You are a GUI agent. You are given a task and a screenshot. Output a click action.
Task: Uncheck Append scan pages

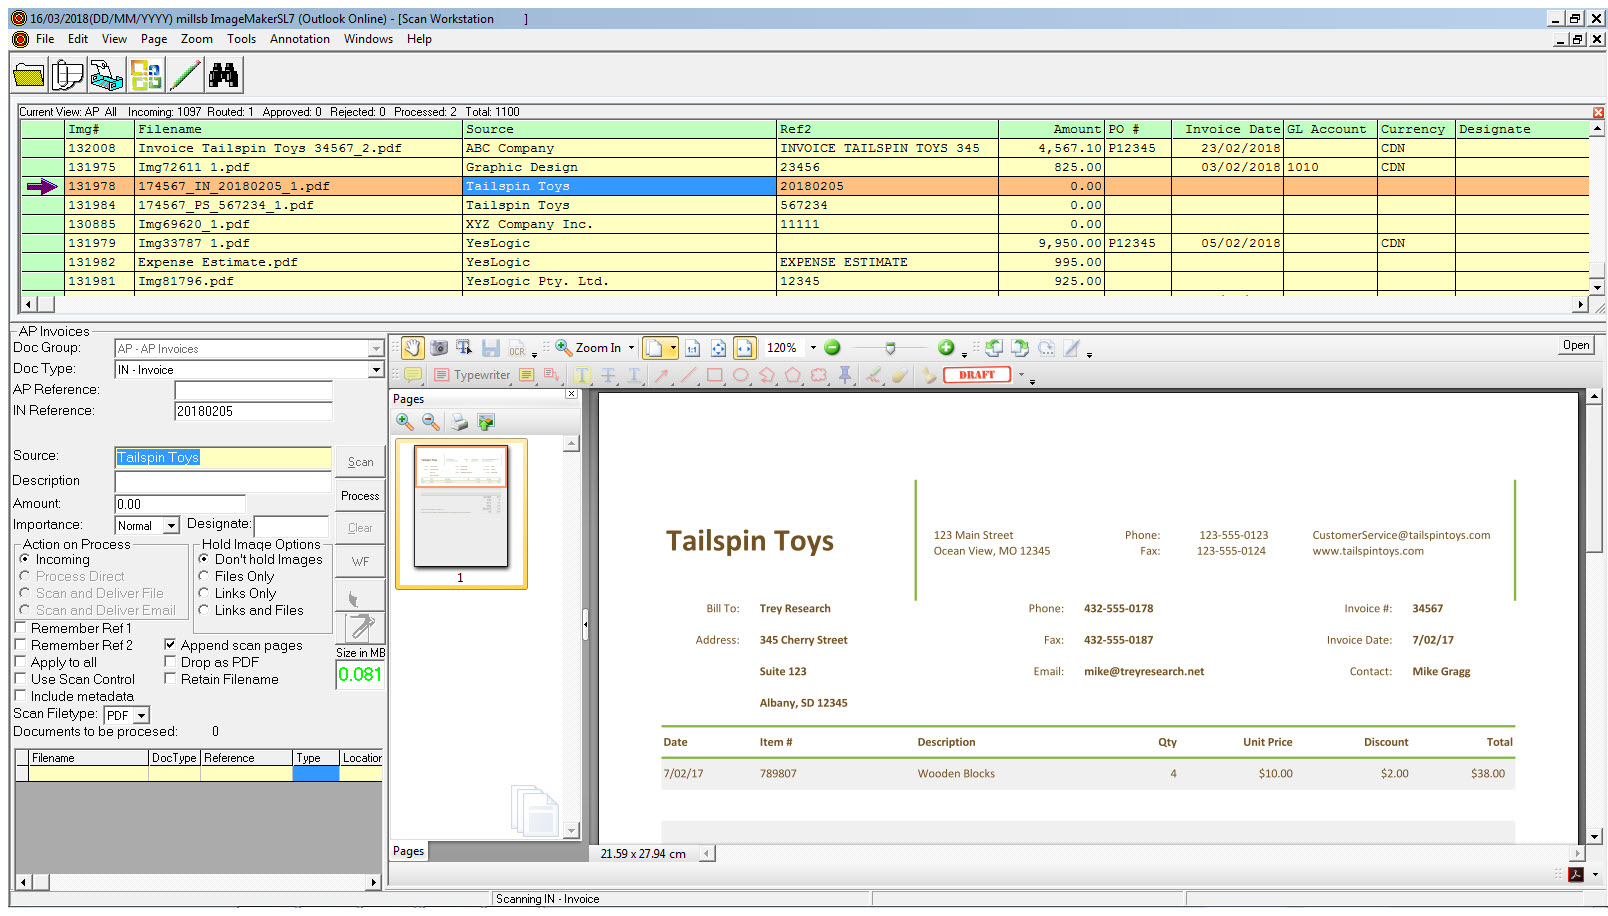pos(170,645)
